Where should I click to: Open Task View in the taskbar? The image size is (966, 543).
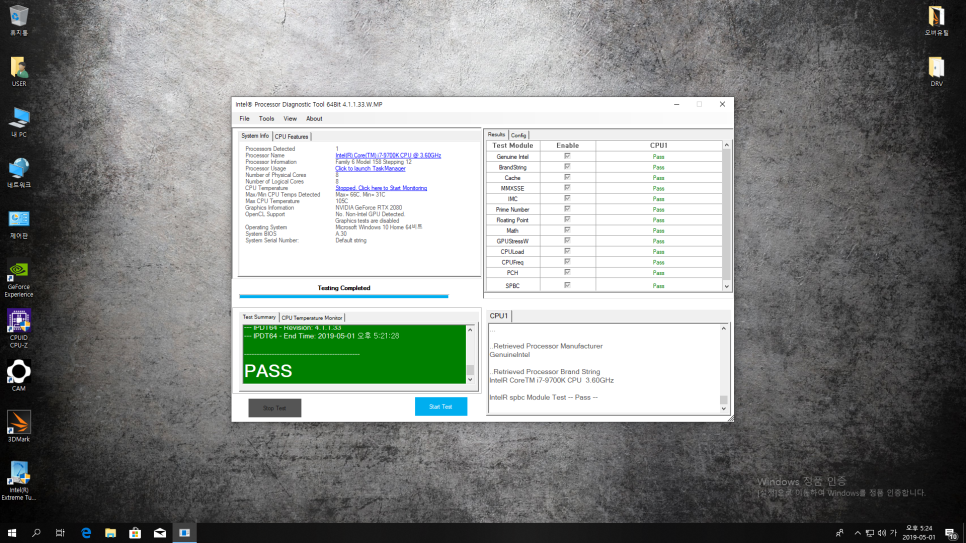pyautogui.click(x=60, y=533)
